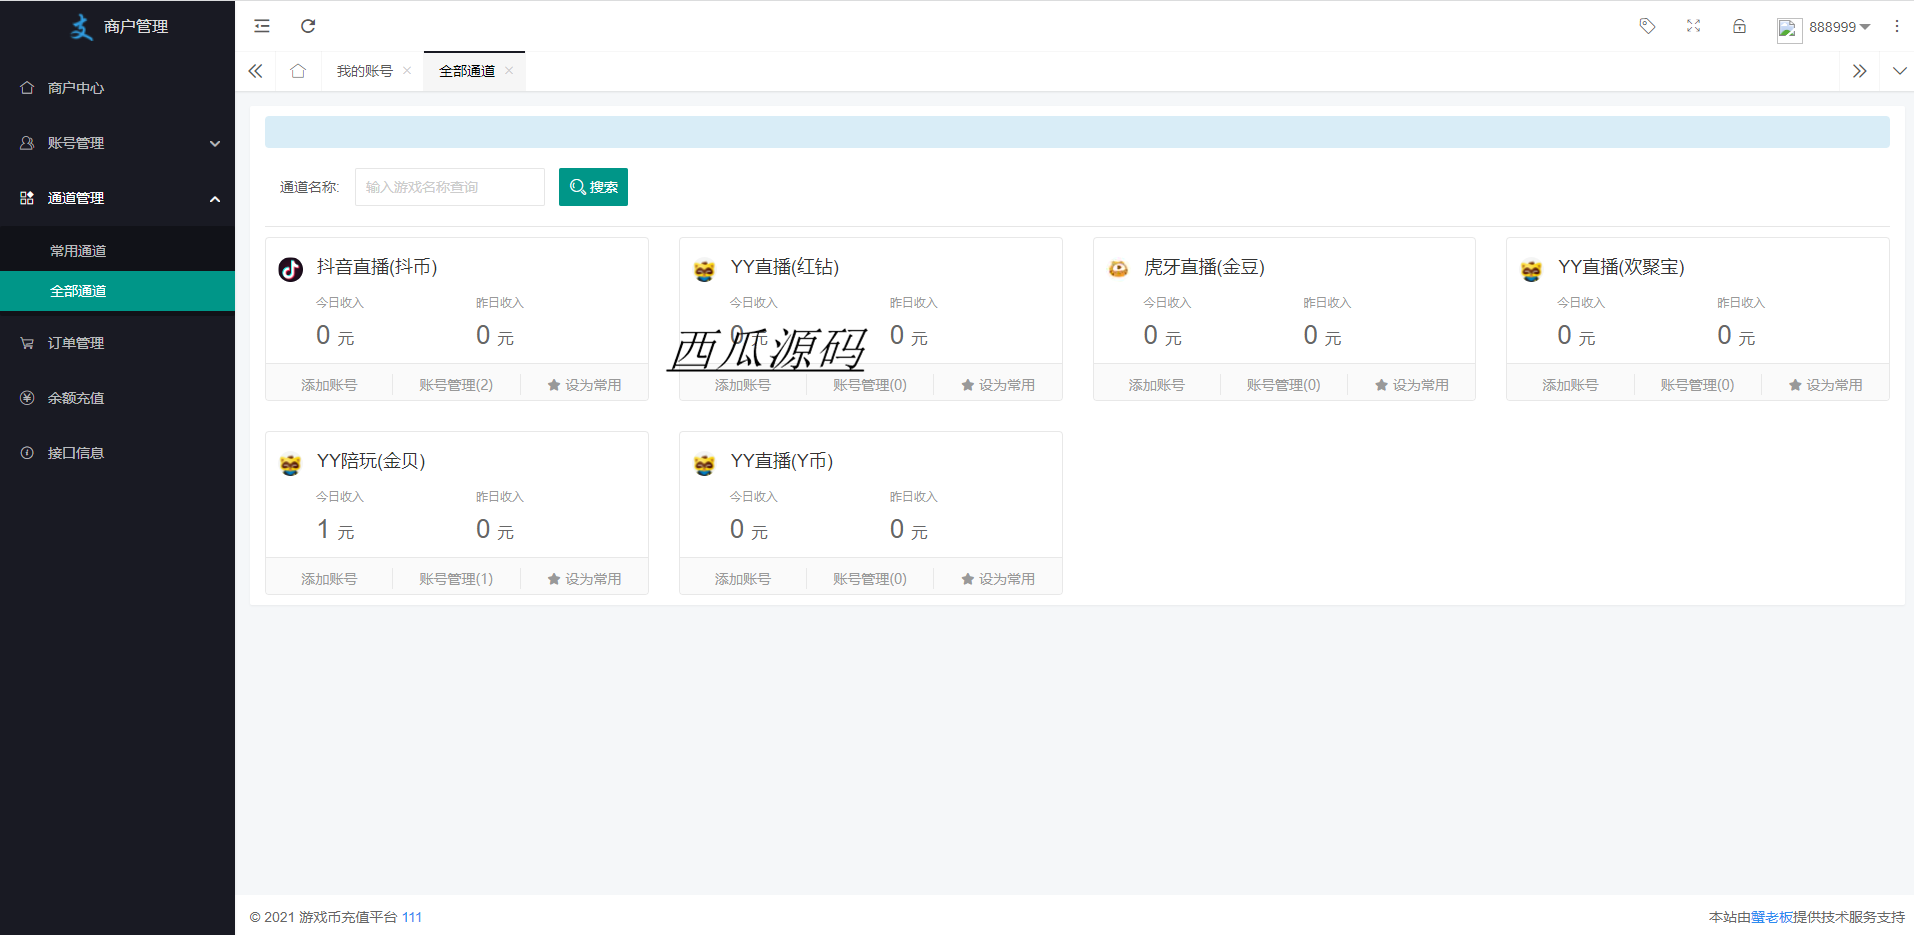The image size is (1914, 935).
Task: Collapse 通道管理 sidebar menu
Action: 117,198
